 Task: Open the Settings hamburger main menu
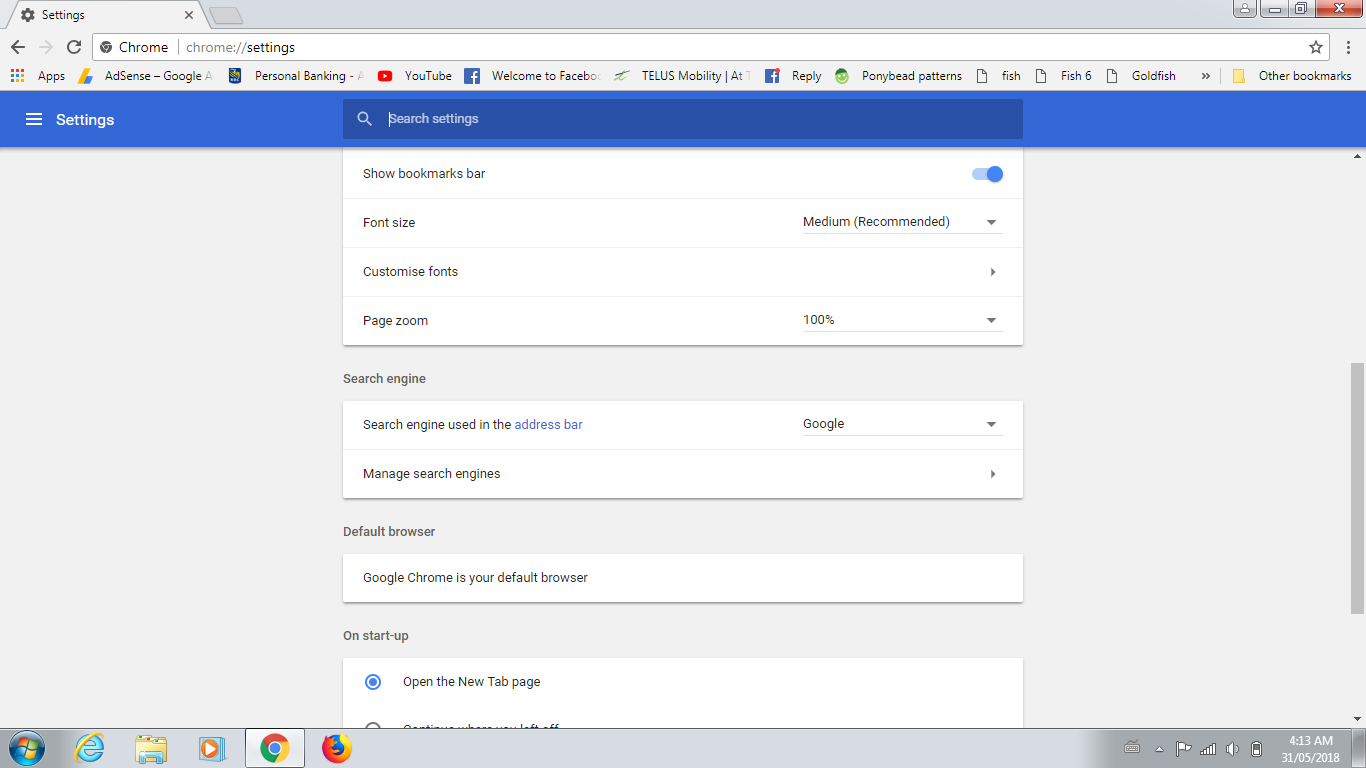click(x=34, y=119)
